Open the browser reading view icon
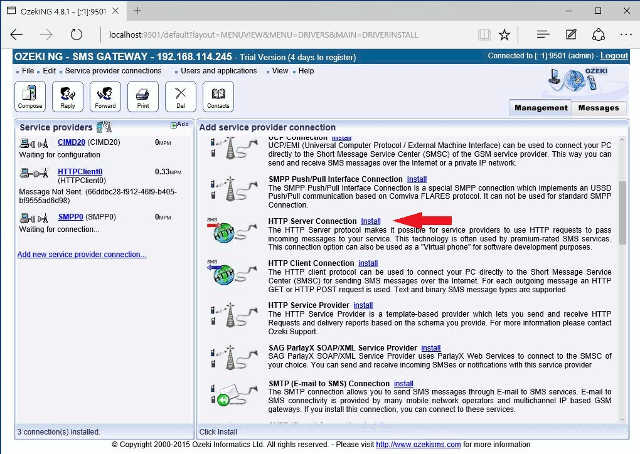 point(484,35)
